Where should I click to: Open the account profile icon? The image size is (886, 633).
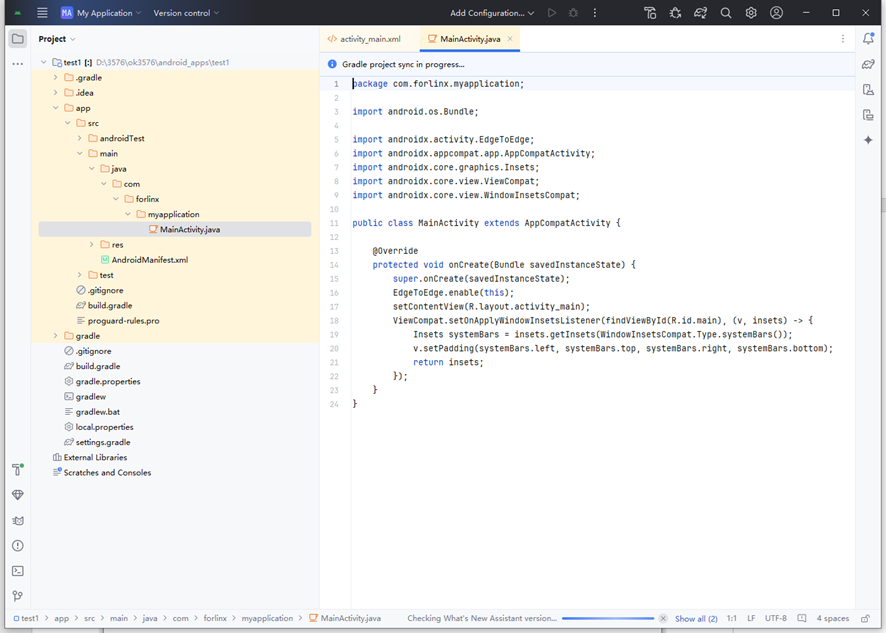click(776, 12)
